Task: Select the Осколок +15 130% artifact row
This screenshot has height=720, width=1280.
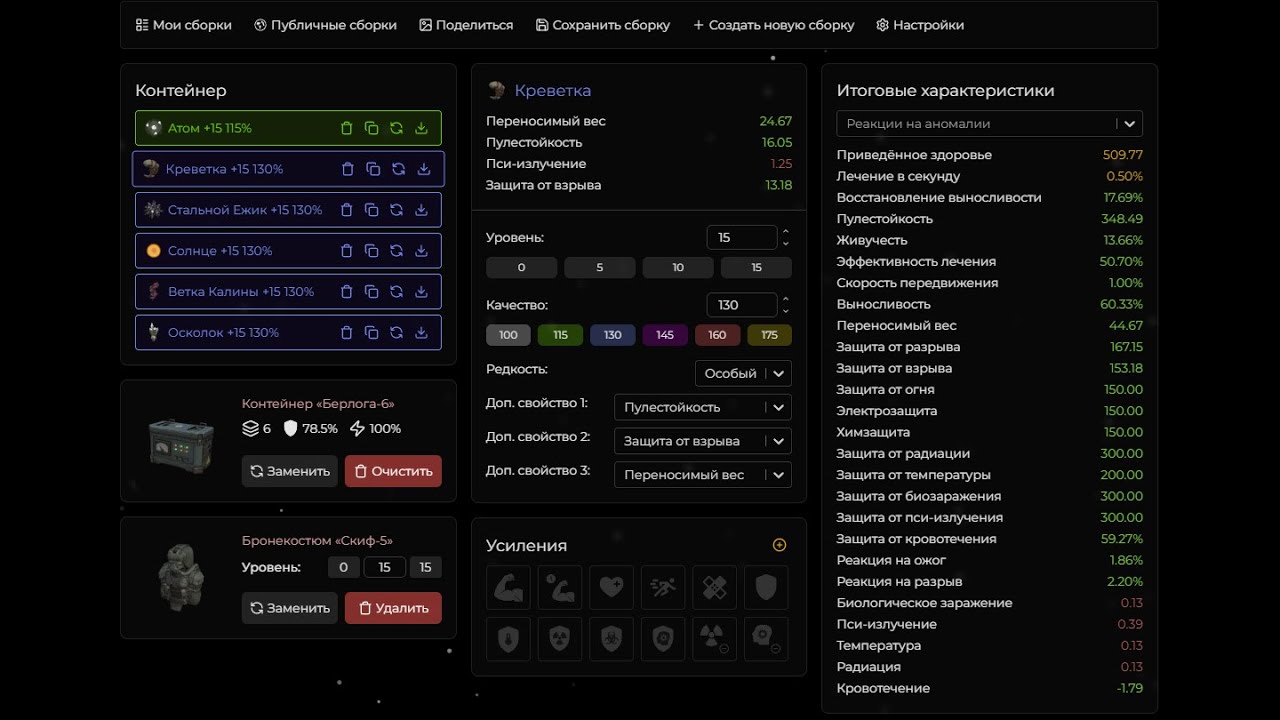Action: pyautogui.click(x=288, y=333)
